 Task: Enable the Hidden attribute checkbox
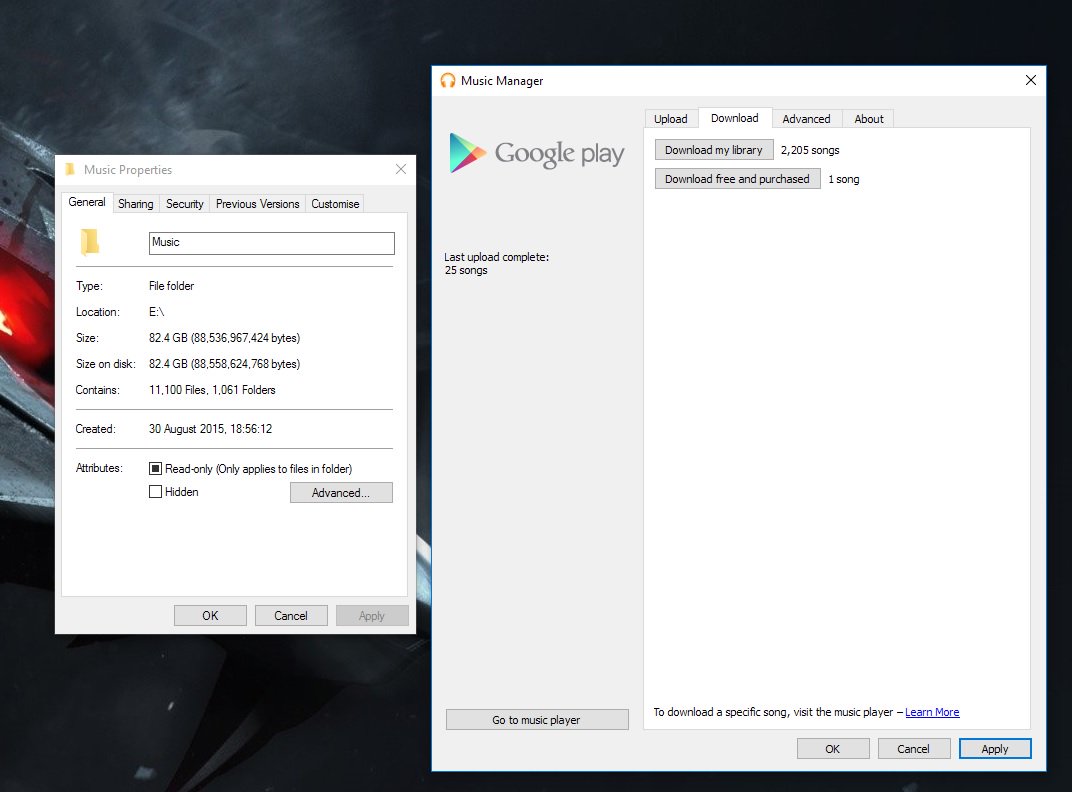click(x=155, y=492)
